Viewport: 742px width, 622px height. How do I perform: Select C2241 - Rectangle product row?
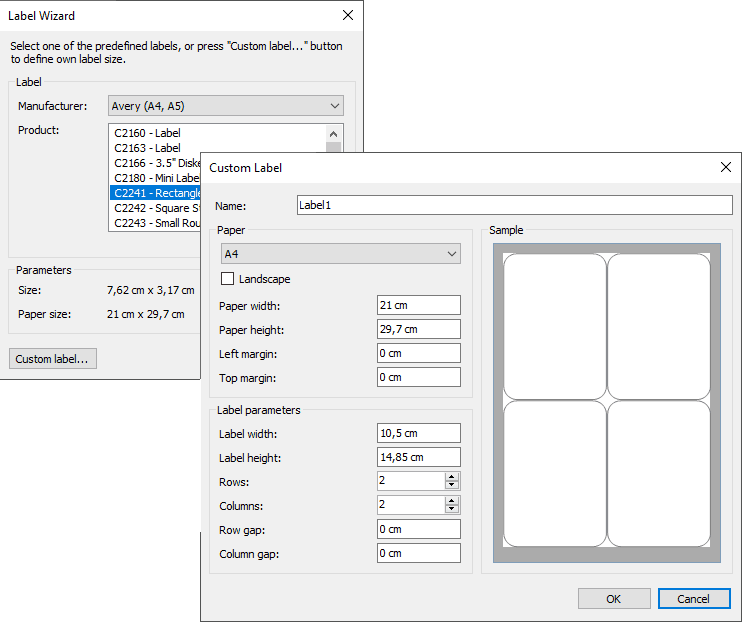(156, 193)
